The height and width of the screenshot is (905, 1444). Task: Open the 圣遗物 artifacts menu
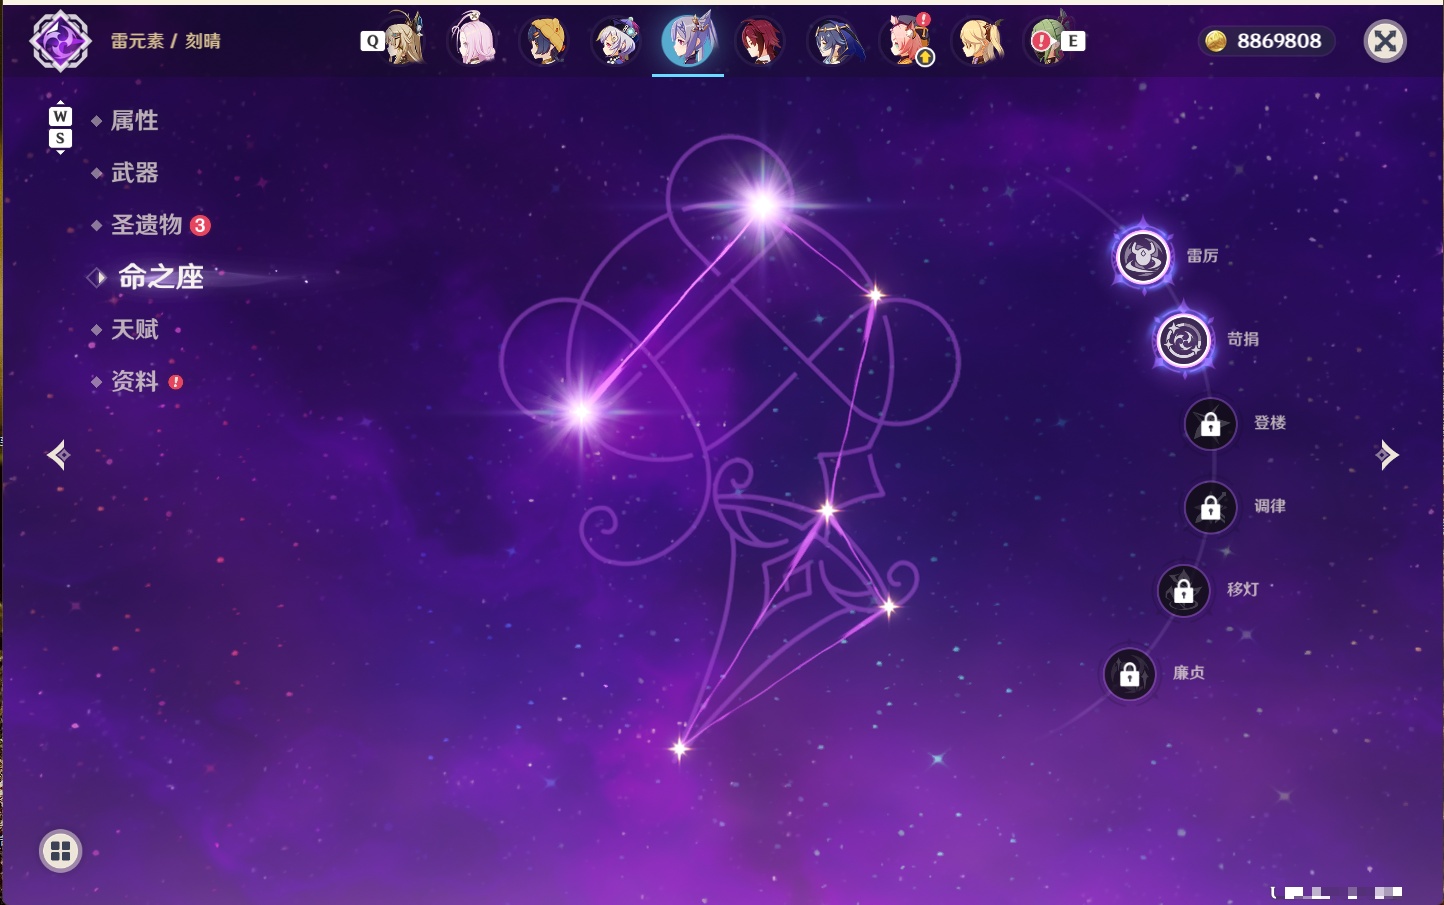coord(147,225)
